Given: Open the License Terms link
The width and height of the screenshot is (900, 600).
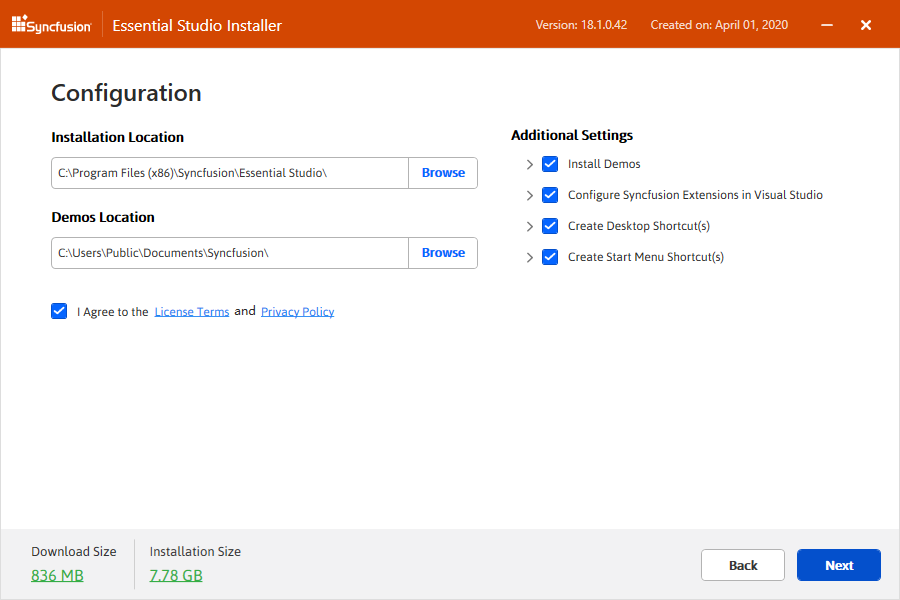Looking at the screenshot, I should coord(192,312).
